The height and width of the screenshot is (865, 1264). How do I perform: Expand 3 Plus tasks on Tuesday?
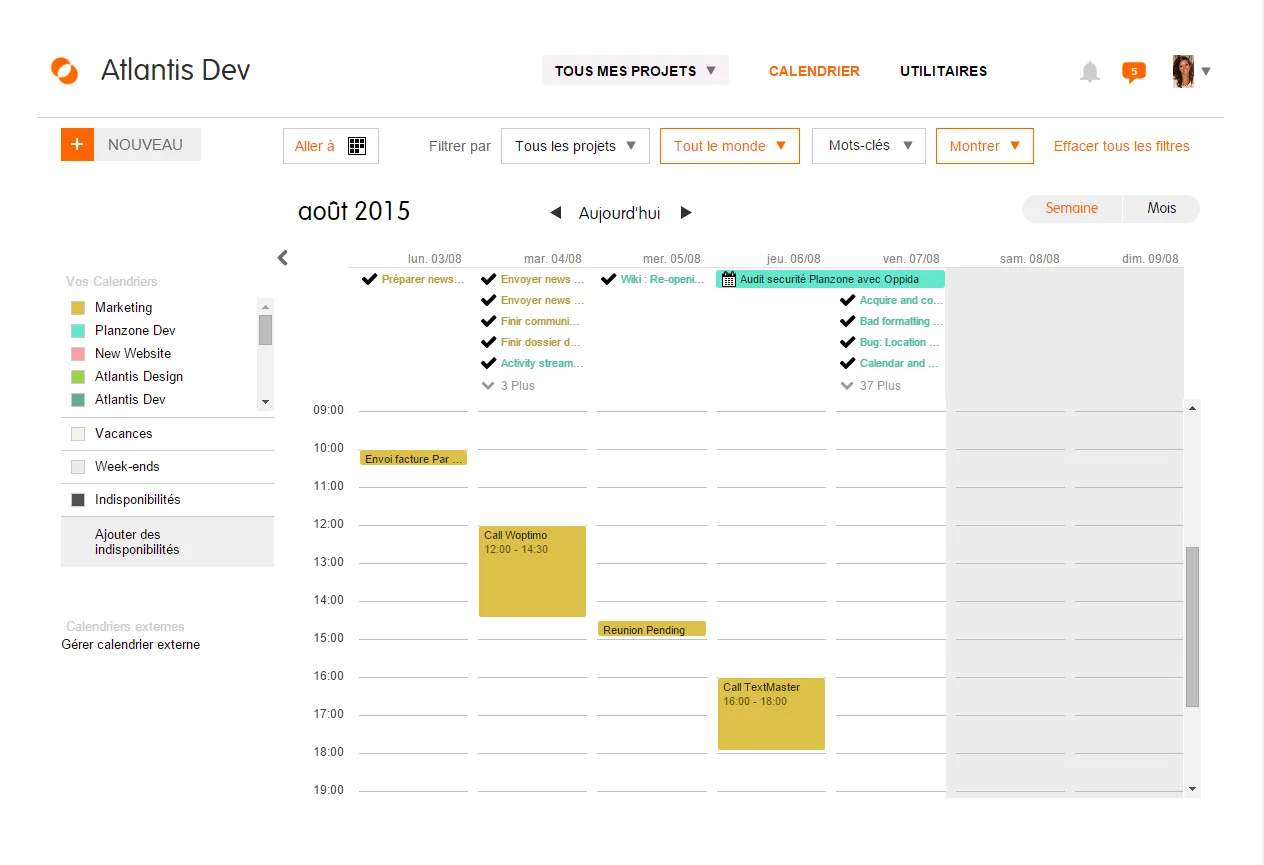tap(508, 385)
